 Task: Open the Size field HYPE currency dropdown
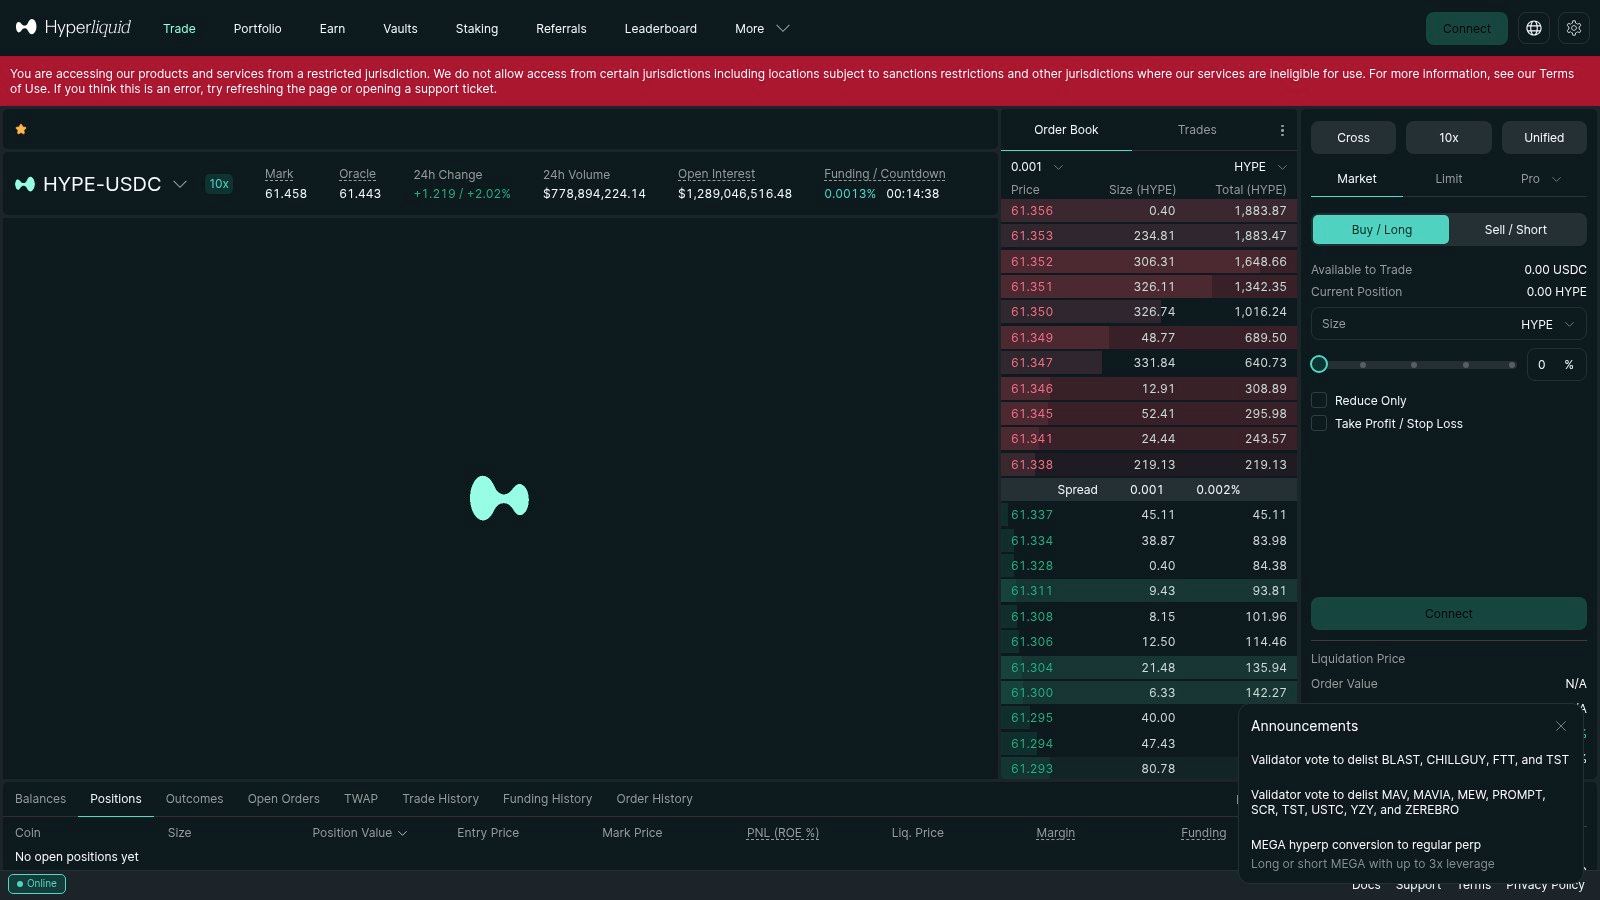point(1548,324)
